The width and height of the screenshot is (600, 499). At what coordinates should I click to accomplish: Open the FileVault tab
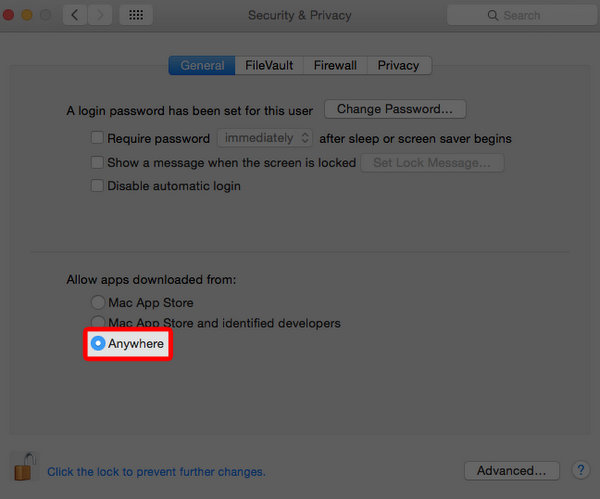point(269,65)
